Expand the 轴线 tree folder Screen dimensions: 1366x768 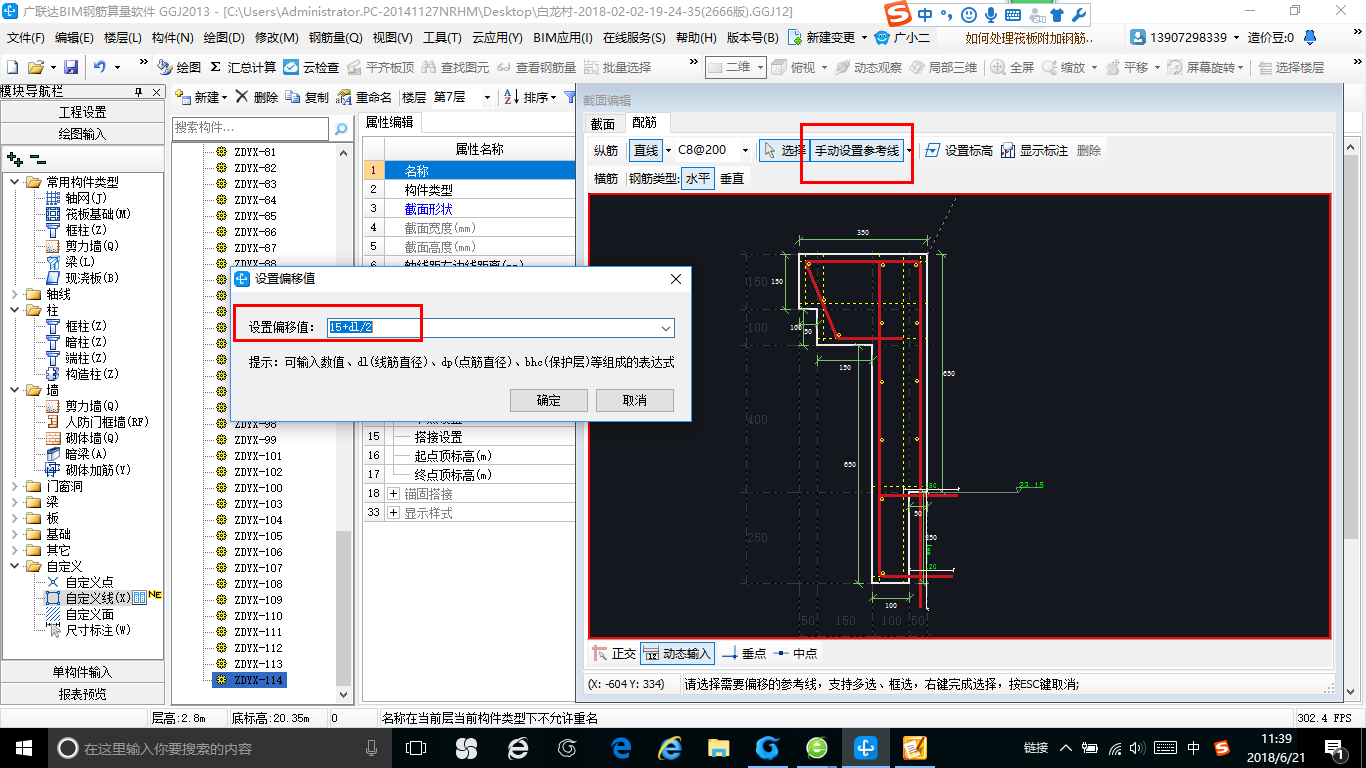(x=15, y=294)
